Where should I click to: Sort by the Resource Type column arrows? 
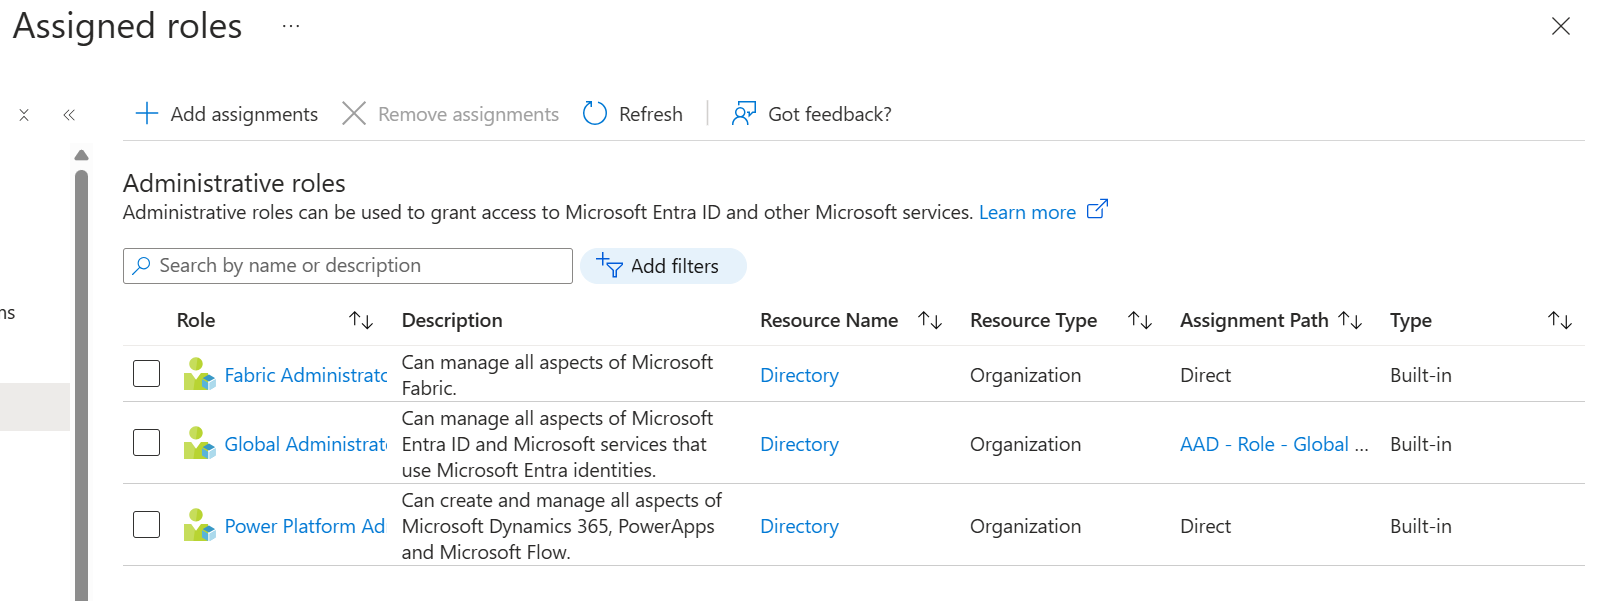pos(1140,320)
